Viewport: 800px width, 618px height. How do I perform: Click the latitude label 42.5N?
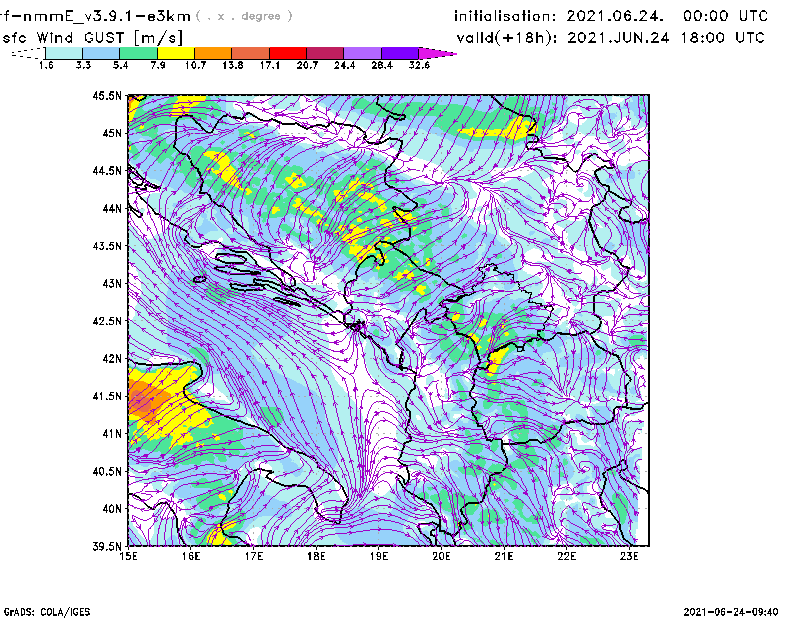pos(107,321)
